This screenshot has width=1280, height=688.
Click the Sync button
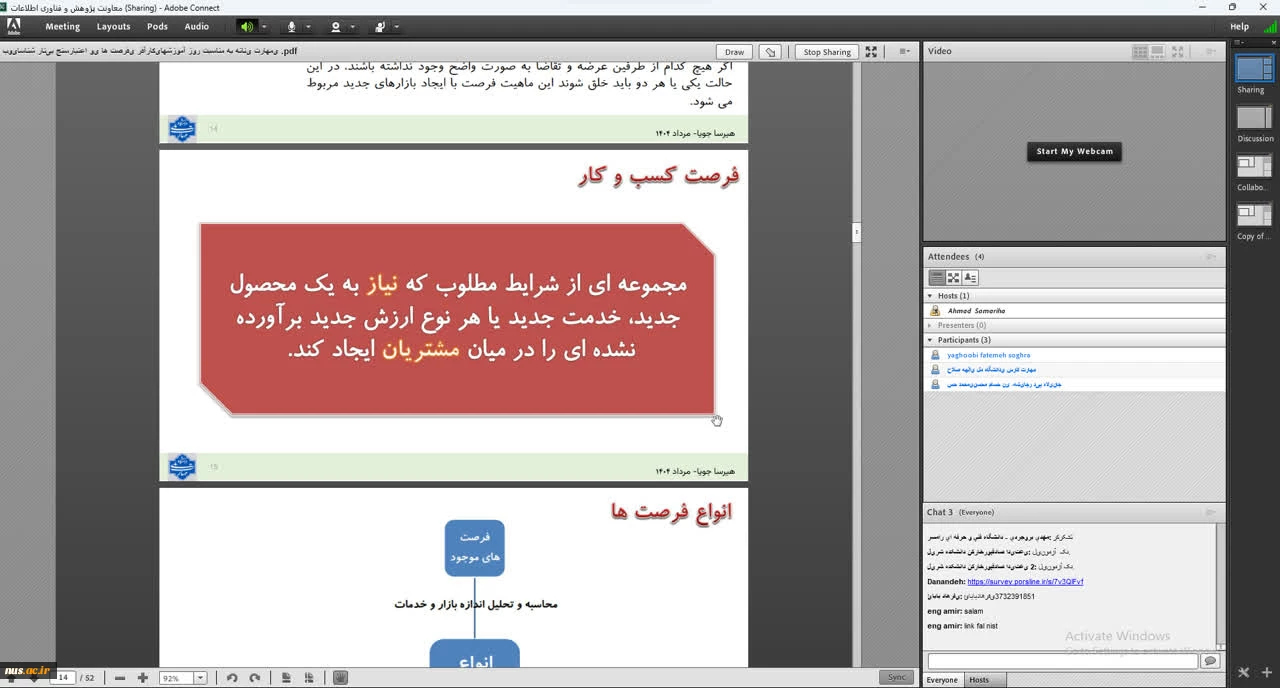pos(897,677)
